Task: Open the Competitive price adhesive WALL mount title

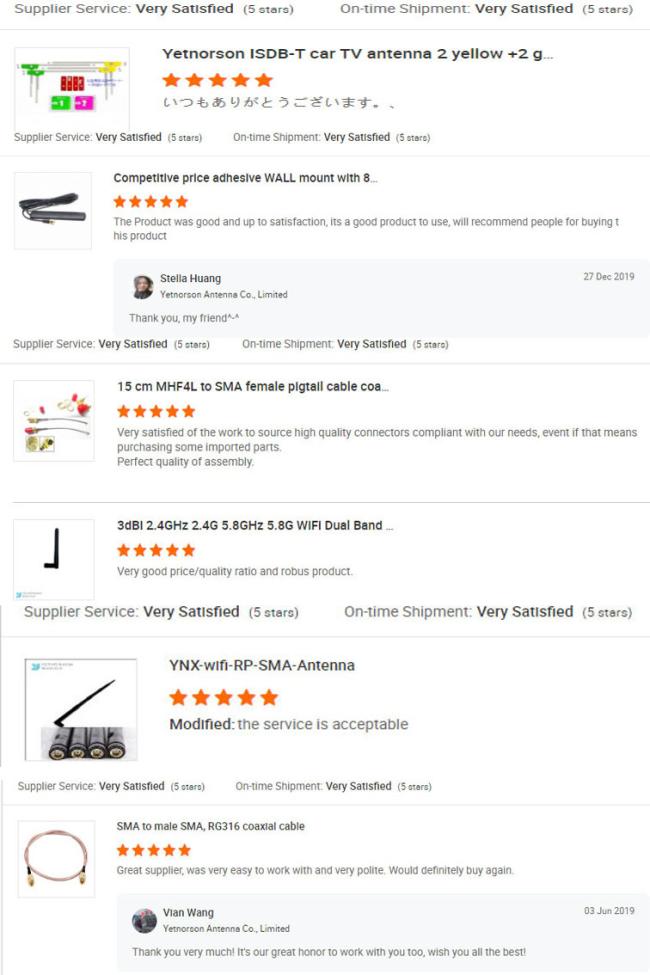Action: (246, 178)
